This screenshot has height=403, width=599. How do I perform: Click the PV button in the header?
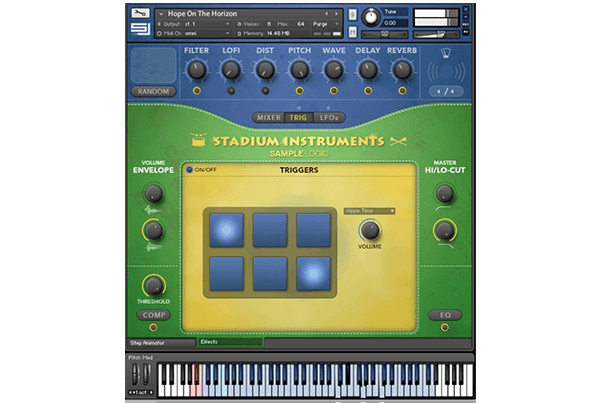(x=466, y=32)
